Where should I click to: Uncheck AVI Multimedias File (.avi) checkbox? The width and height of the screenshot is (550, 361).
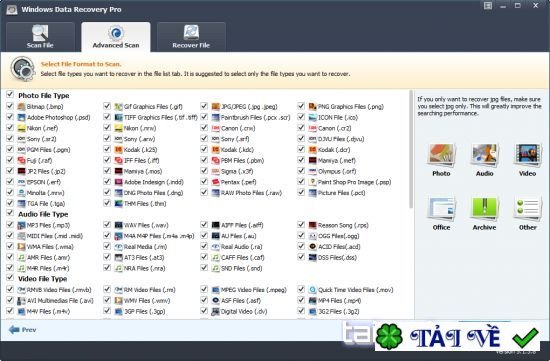tap(10, 300)
